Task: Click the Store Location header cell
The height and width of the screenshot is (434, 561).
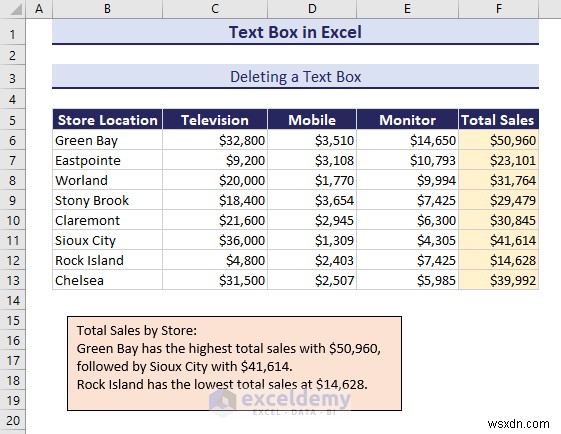Action: pyautogui.click(x=107, y=120)
